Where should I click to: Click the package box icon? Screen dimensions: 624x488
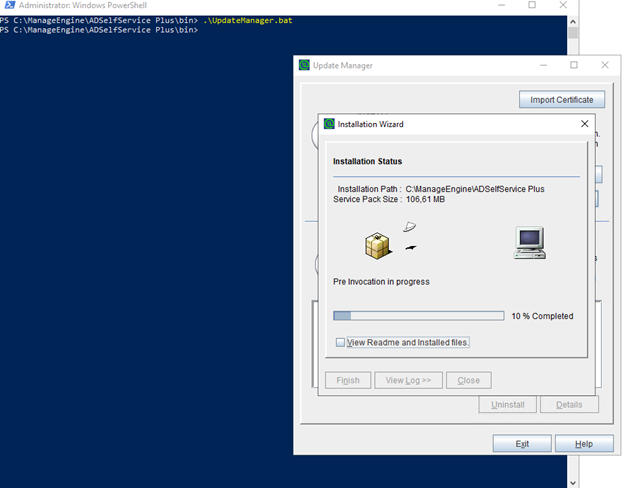(378, 246)
